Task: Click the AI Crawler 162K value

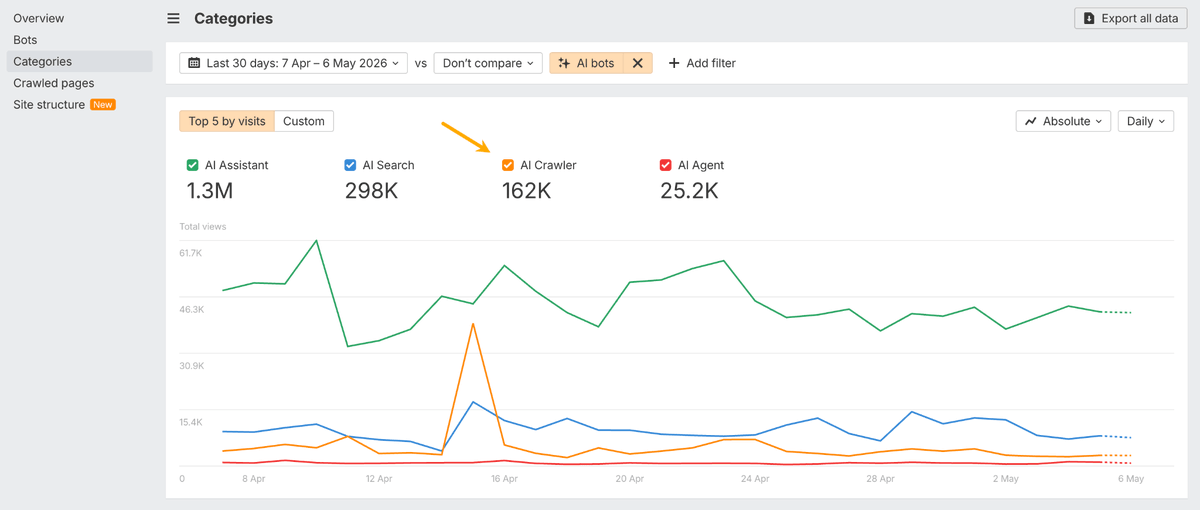Action: (x=526, y=190)
